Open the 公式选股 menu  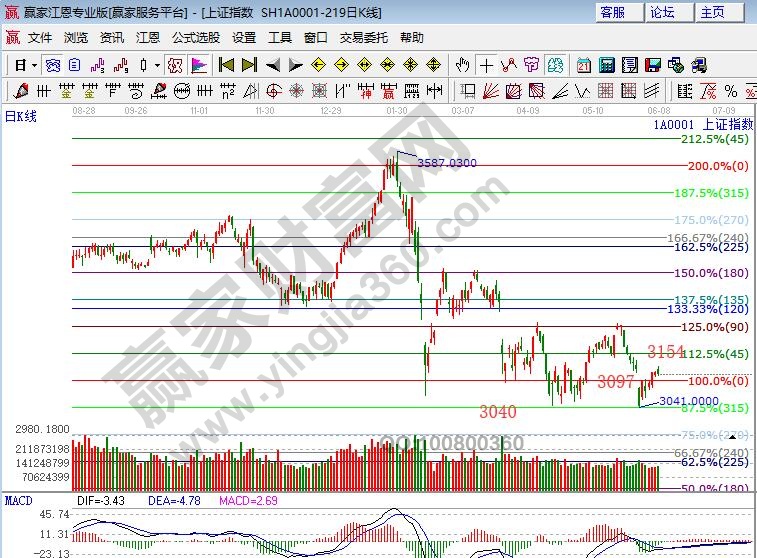pyautogui.click(x=195, y=38)
